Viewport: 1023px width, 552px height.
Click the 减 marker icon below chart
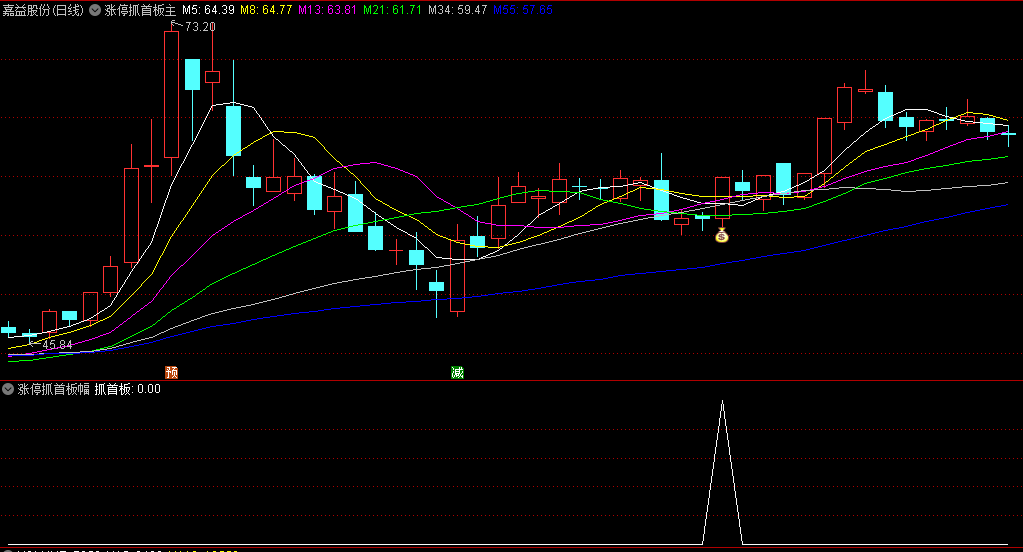[x=457, y=372]
